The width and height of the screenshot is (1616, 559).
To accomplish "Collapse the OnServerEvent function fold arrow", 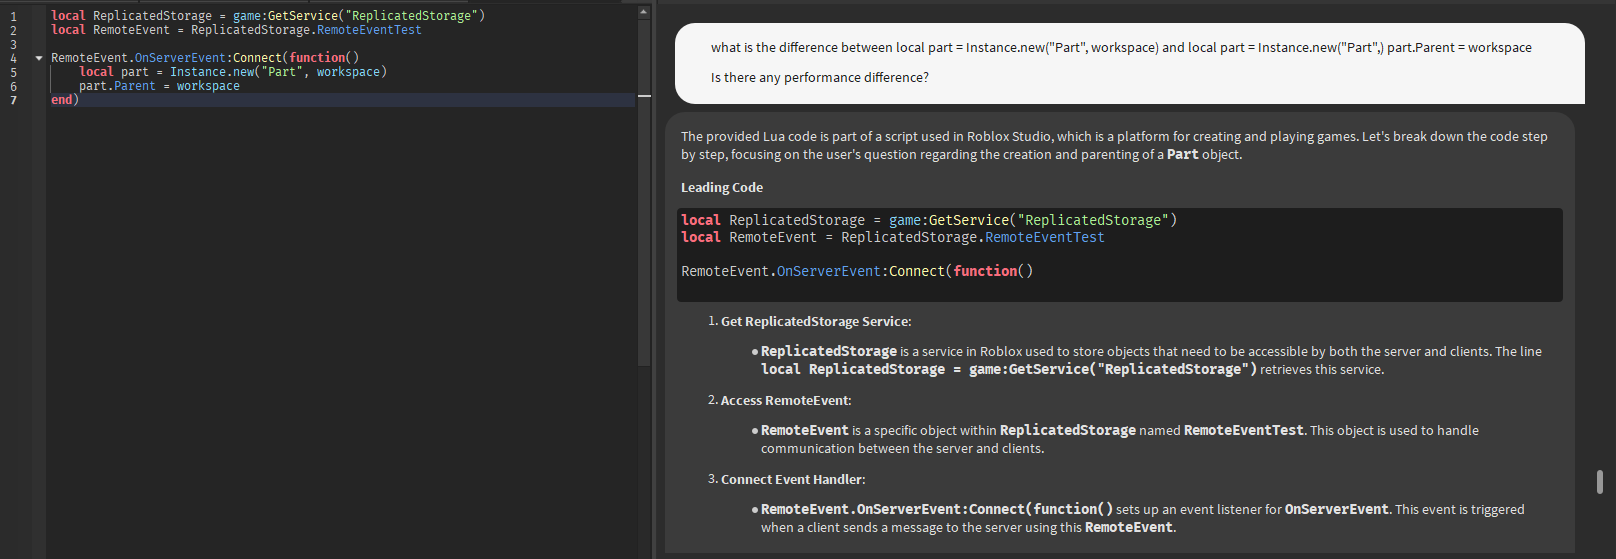I will click(39, 58).
